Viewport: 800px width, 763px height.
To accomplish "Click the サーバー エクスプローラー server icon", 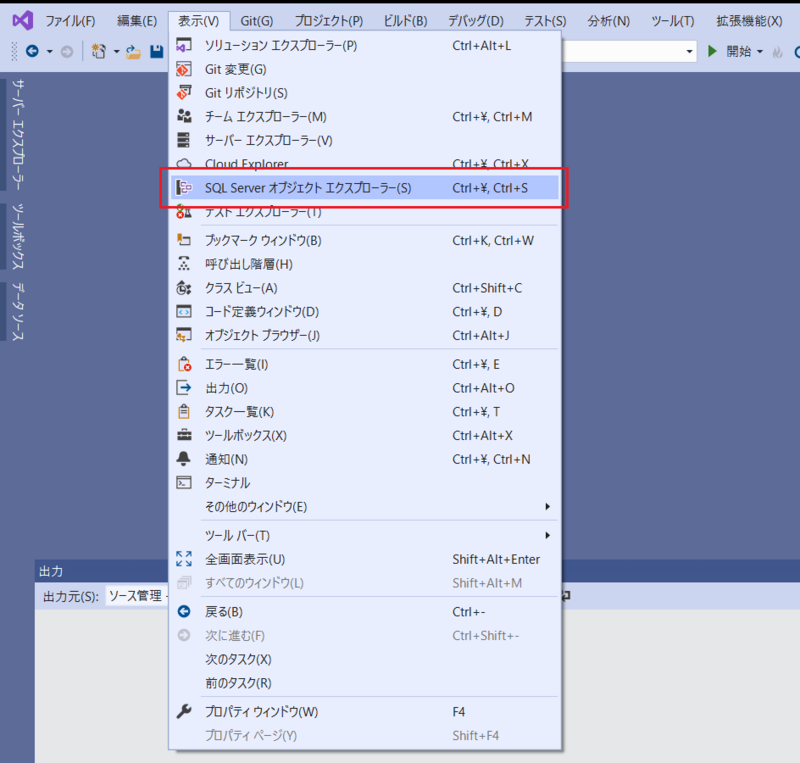I will [183, 140].
